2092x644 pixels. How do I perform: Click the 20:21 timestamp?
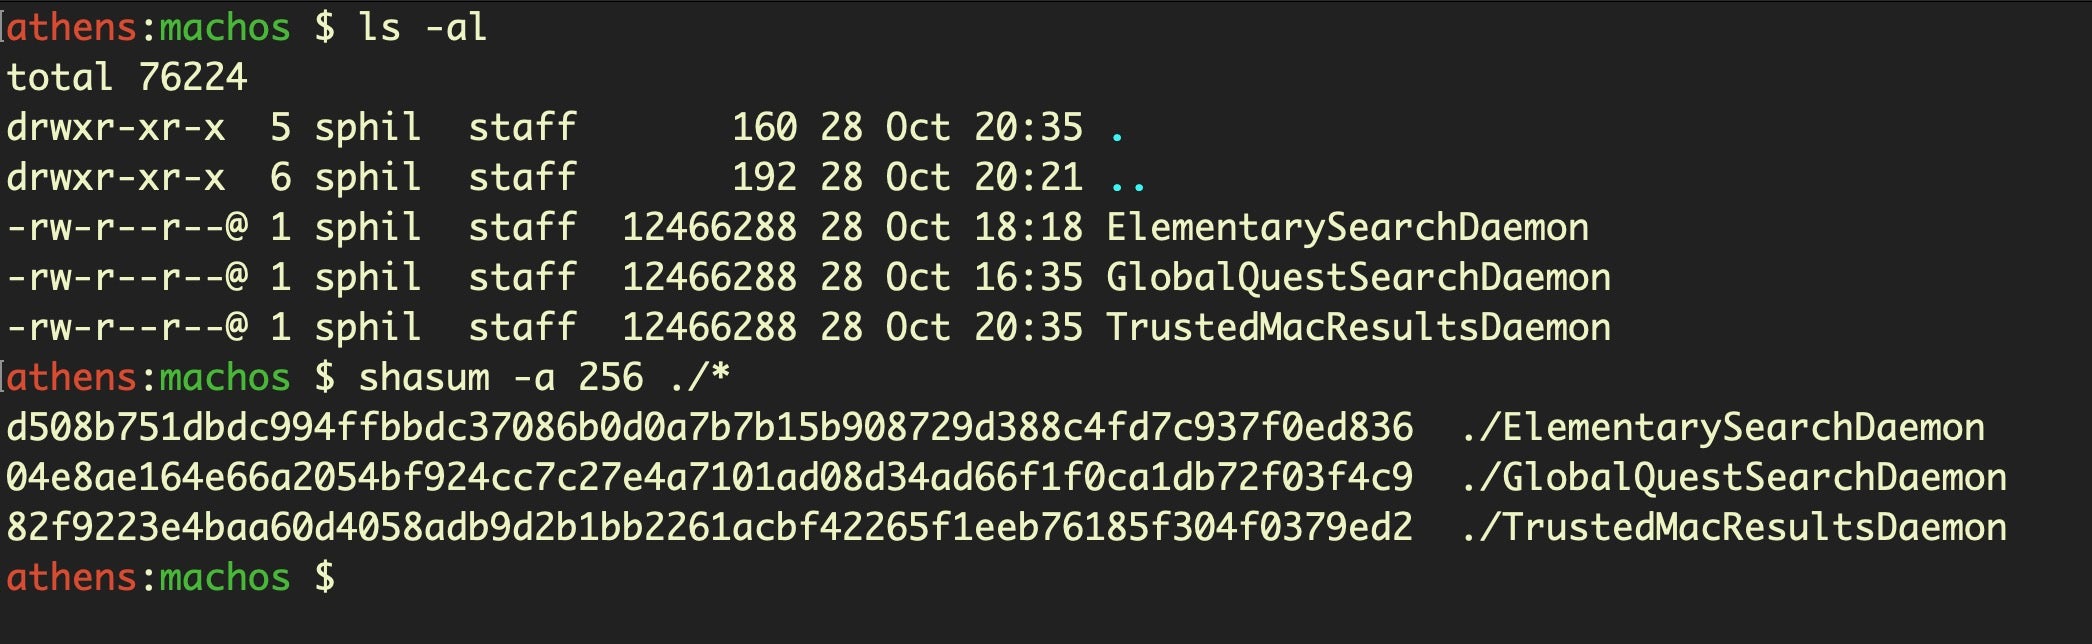1028,178
